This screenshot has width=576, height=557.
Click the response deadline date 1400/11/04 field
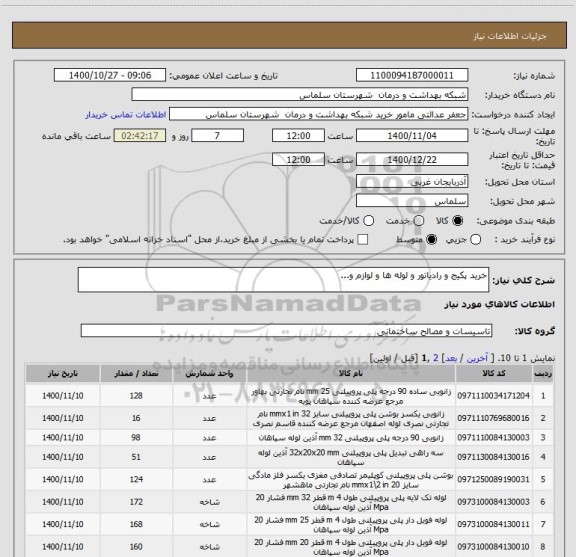(412, 136)
